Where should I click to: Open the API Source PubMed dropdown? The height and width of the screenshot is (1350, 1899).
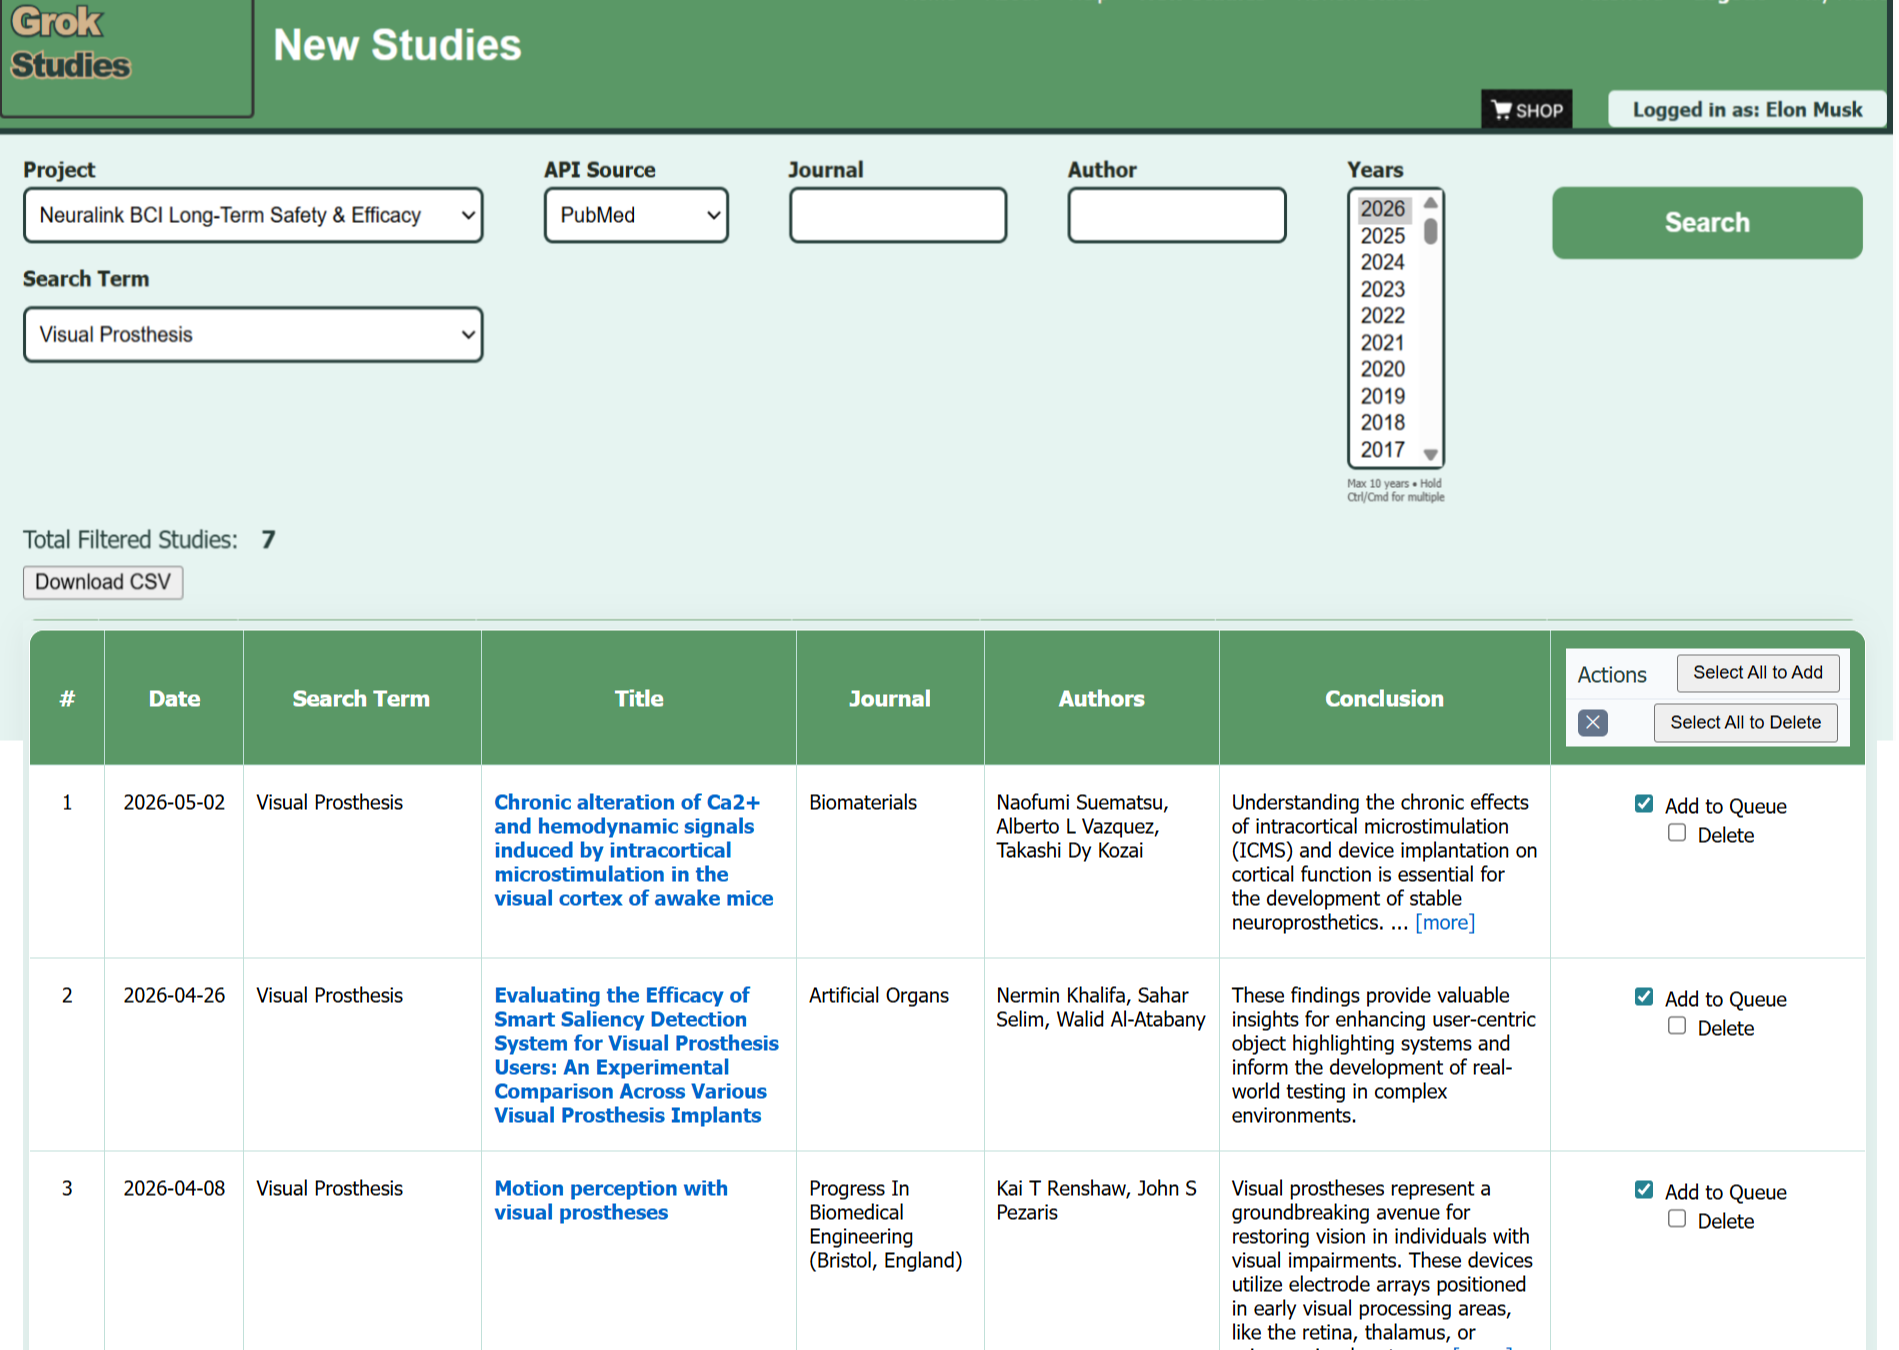[x=636, y=215]
